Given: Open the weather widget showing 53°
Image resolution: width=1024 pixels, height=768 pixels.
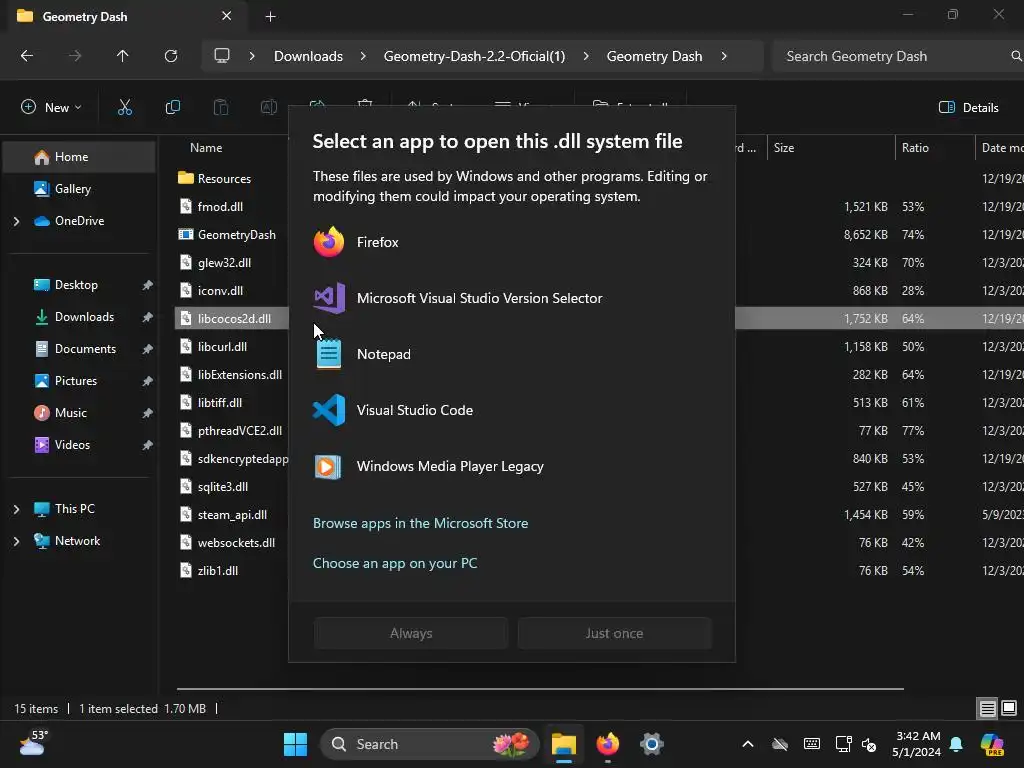Looking at the screenshot, I should 33,744.
